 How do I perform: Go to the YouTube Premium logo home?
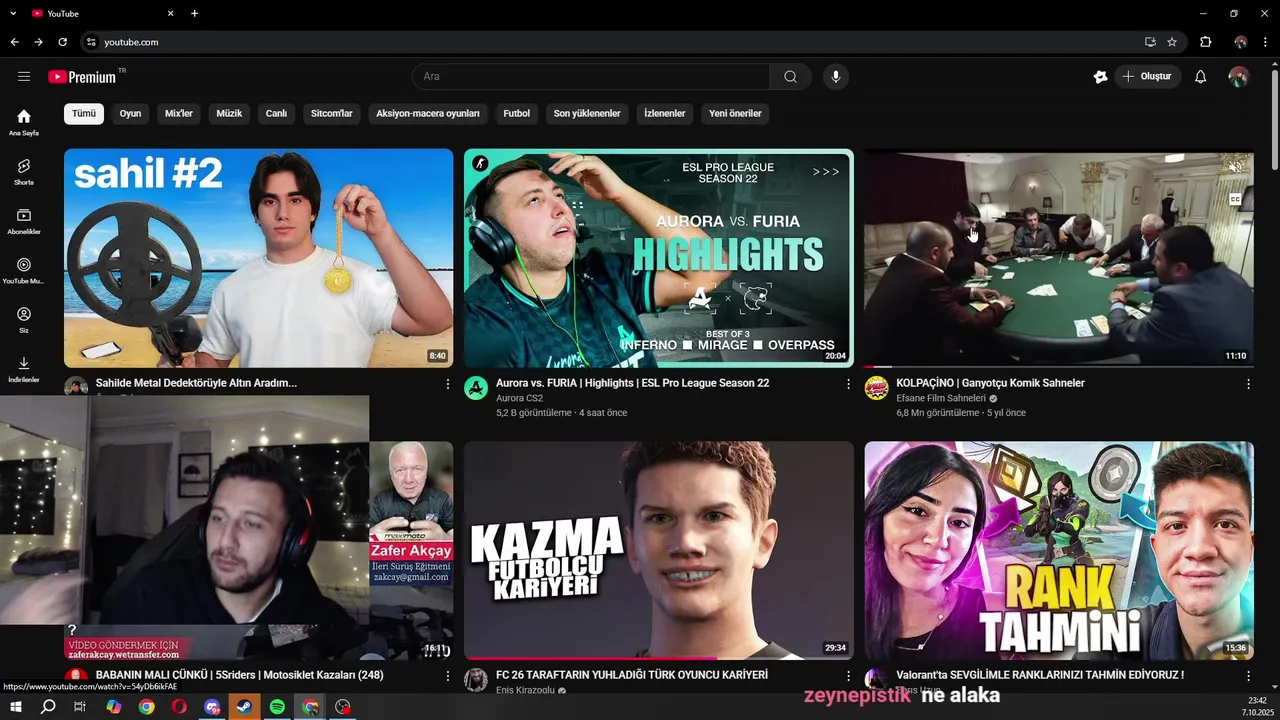coord(86,77)
